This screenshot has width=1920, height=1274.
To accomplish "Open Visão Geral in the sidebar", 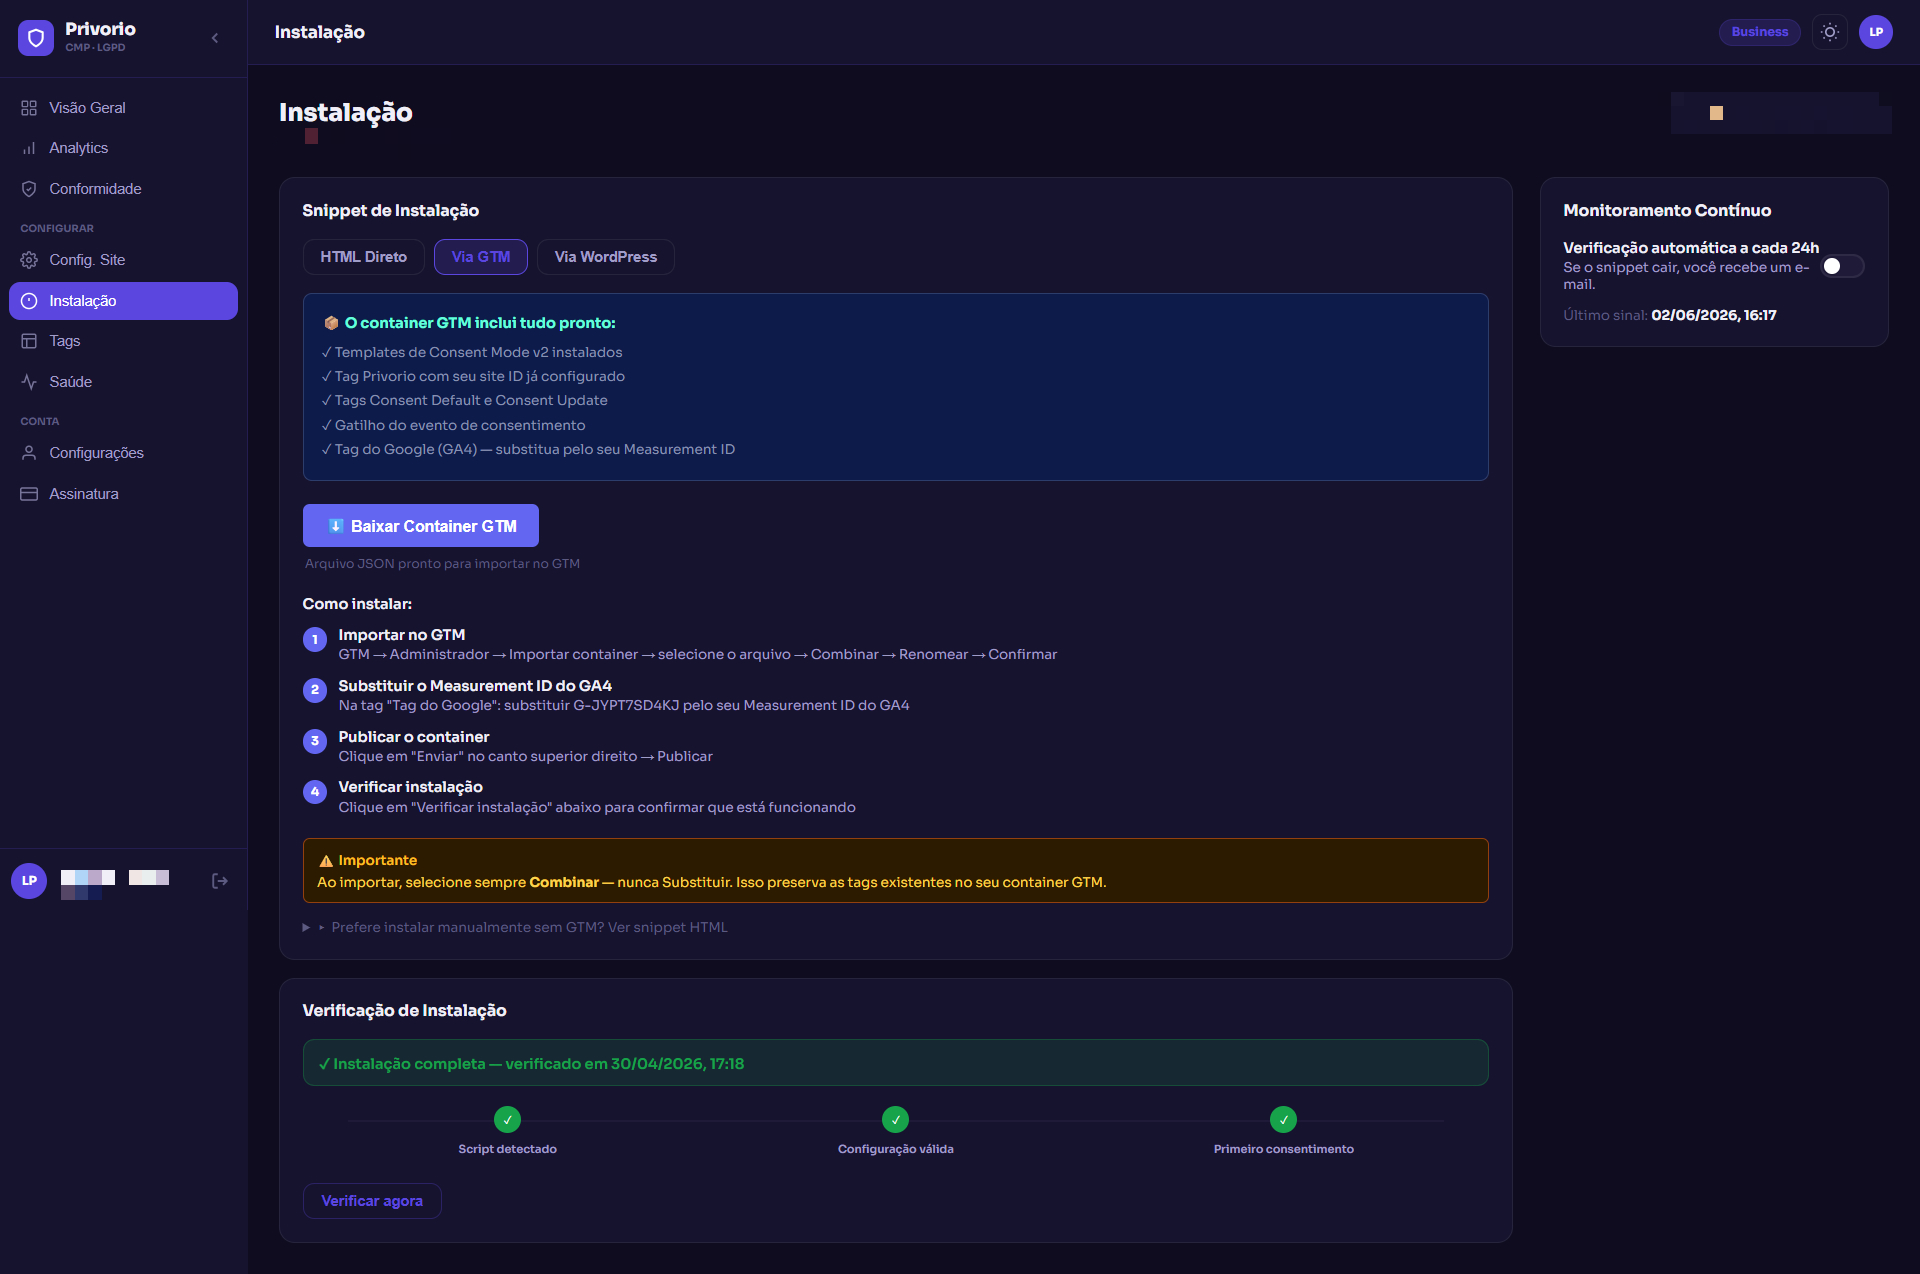I will point(123,108).
